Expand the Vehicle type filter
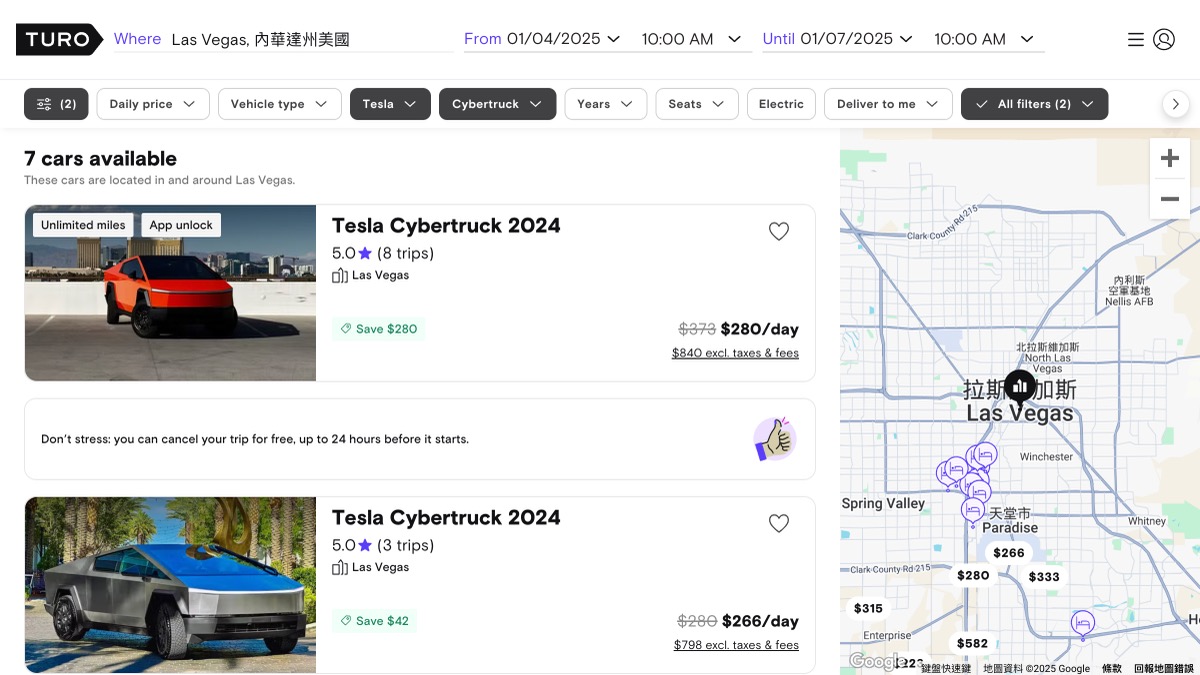This screenshot has width=1200, height=675. pos(280,104)
